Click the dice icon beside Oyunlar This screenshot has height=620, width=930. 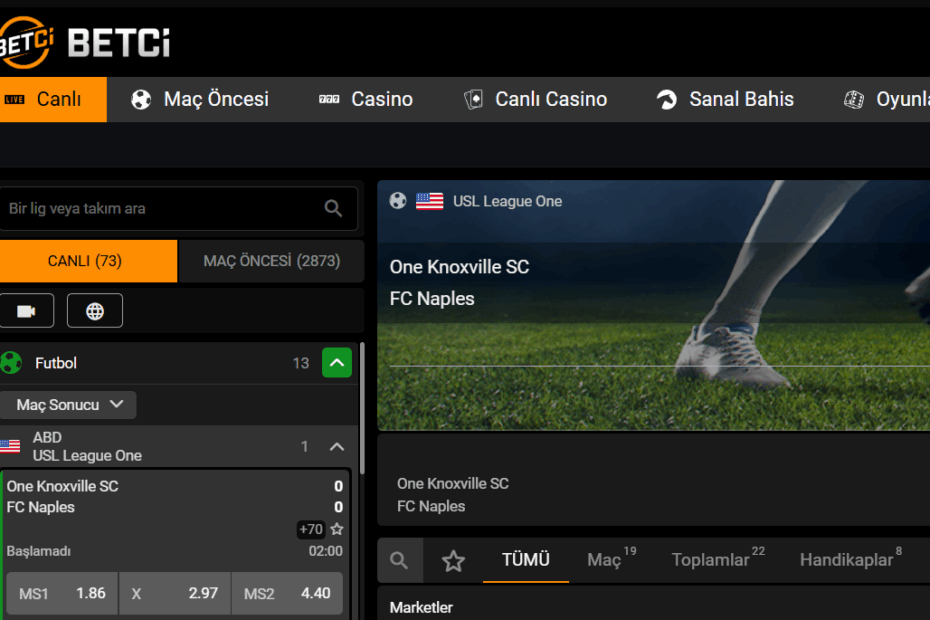[854, 100]
